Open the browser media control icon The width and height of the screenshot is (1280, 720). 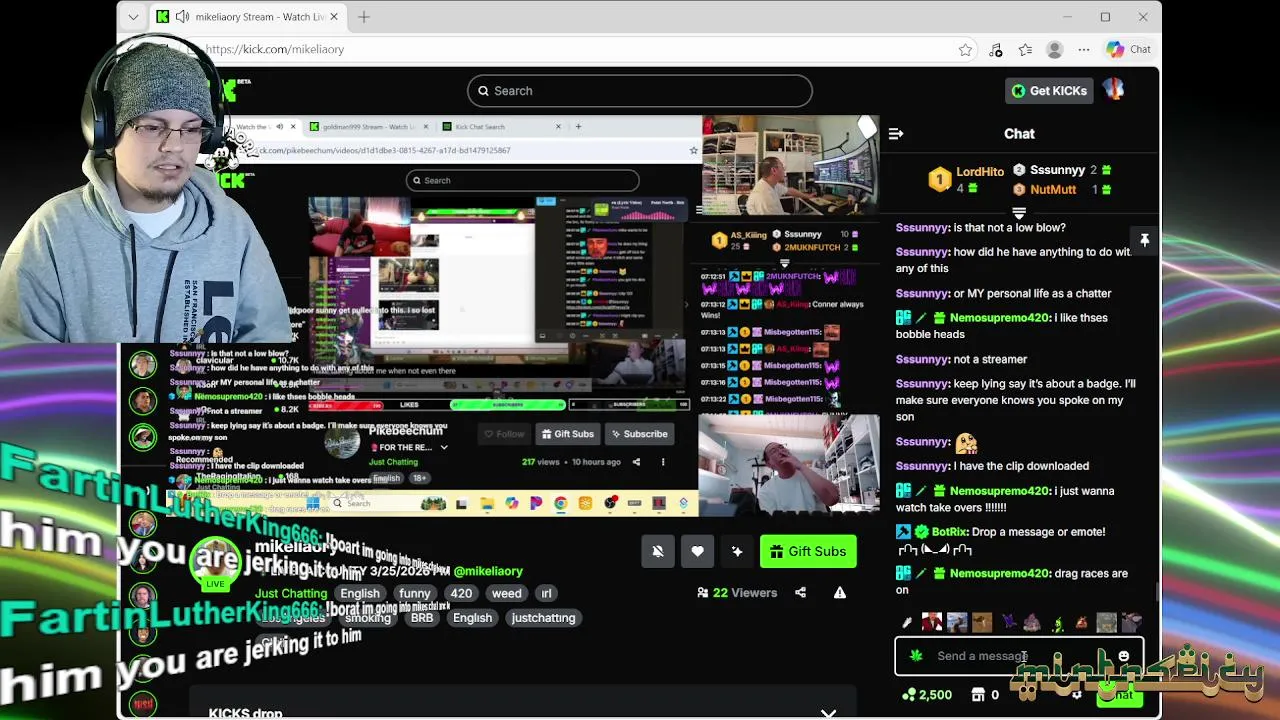tap(995, 50)
